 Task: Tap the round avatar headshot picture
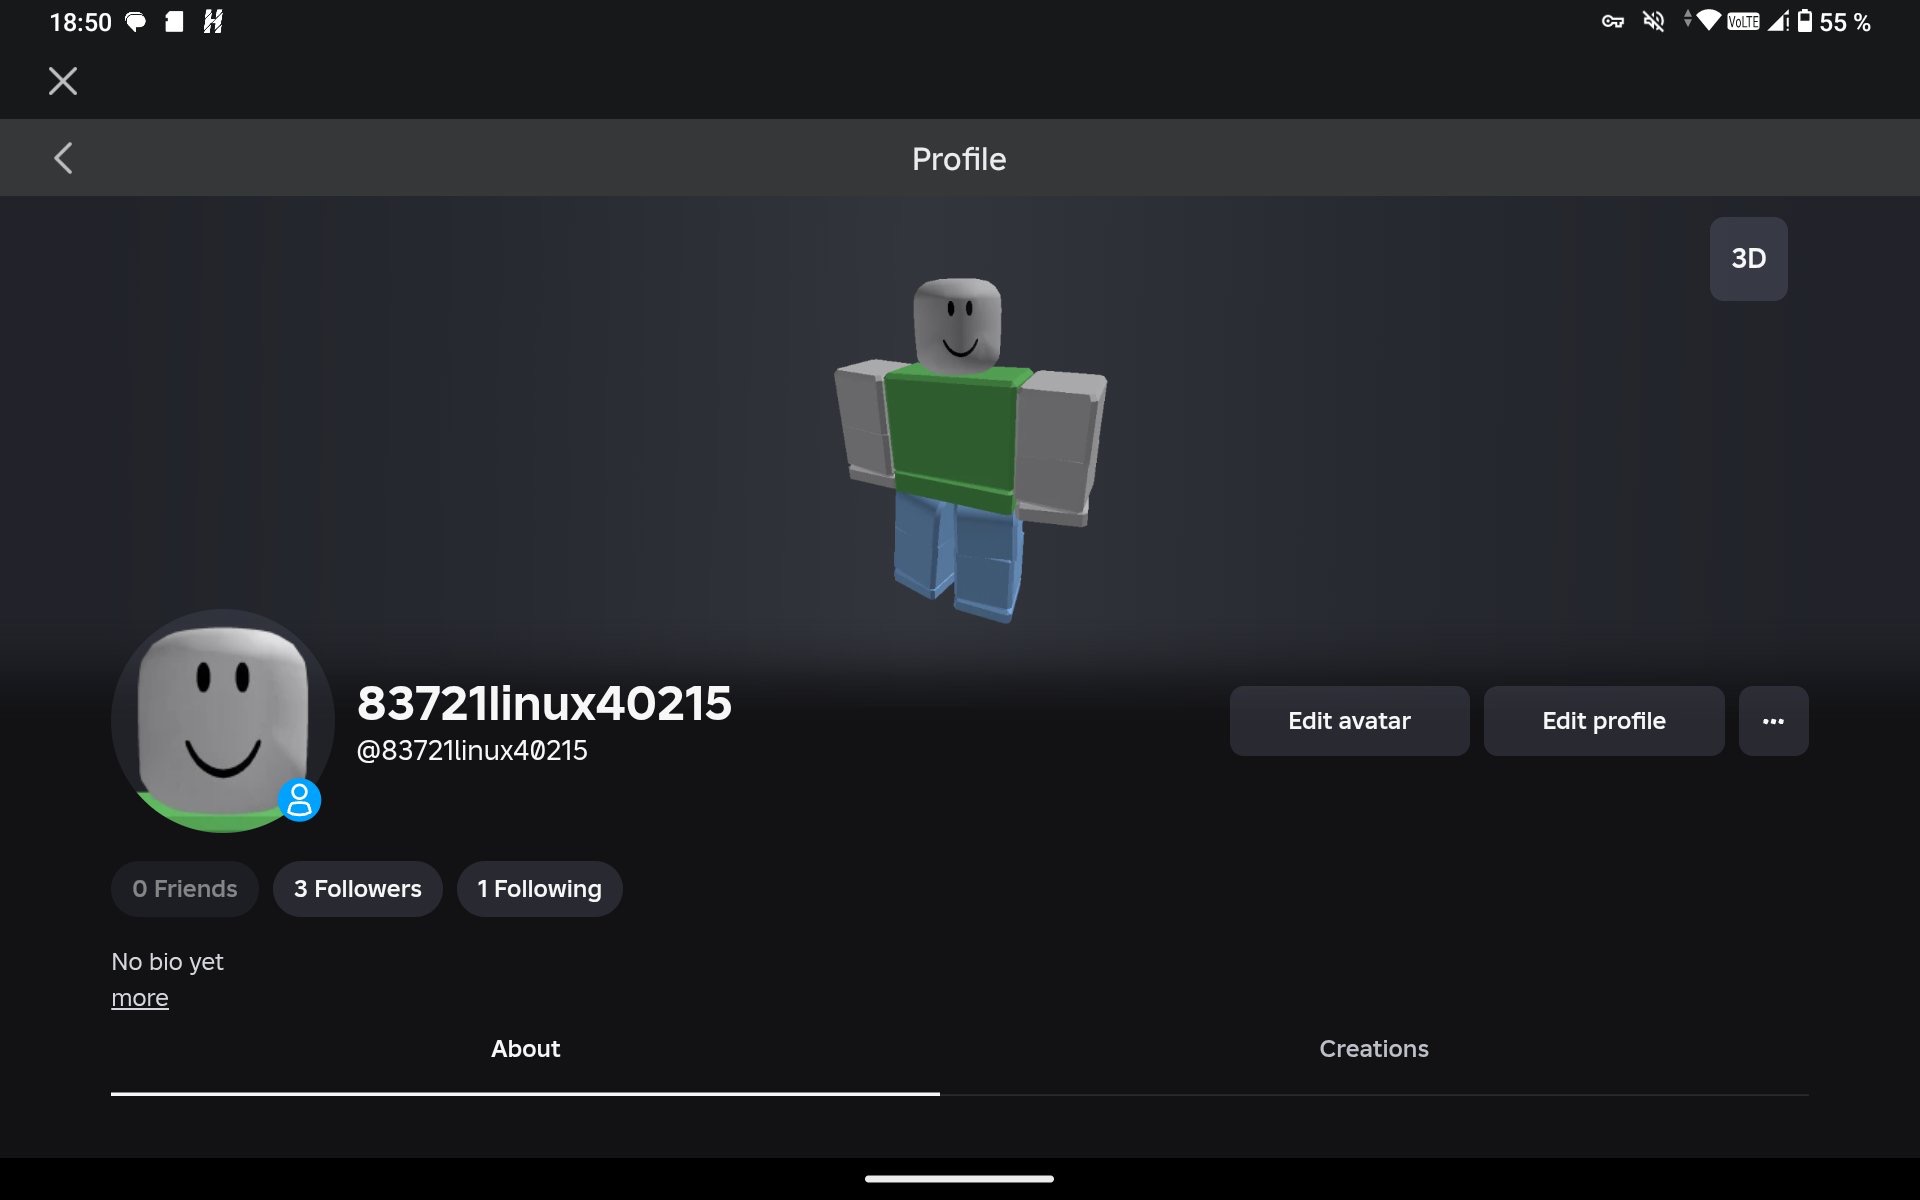click(222, 721)
